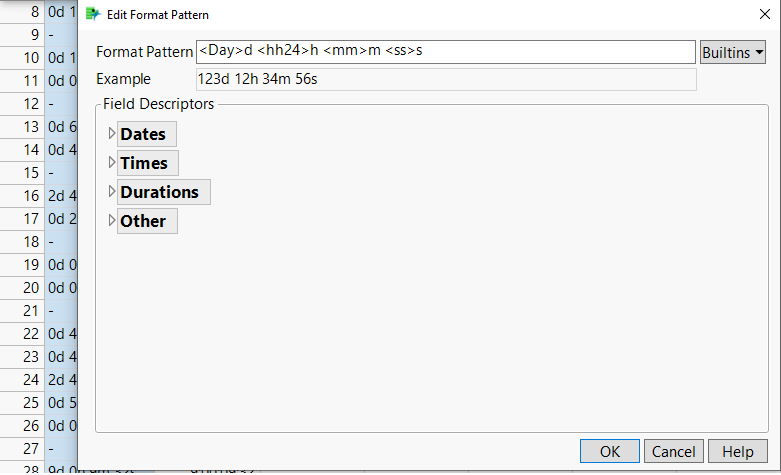Select row 25 in the data table
Viewport: 781px width, 475px height.
30,402
